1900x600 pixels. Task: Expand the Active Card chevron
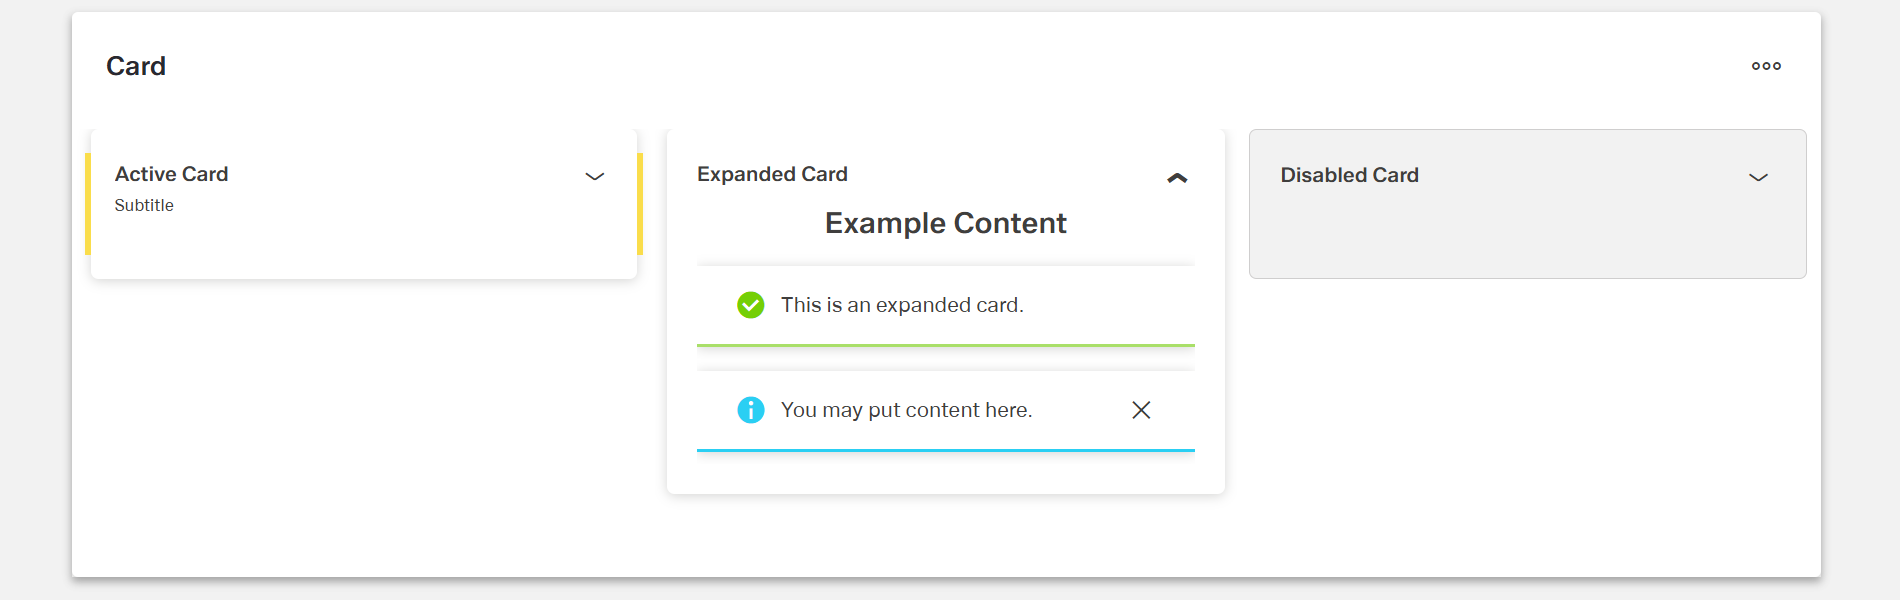pos(595,176)
